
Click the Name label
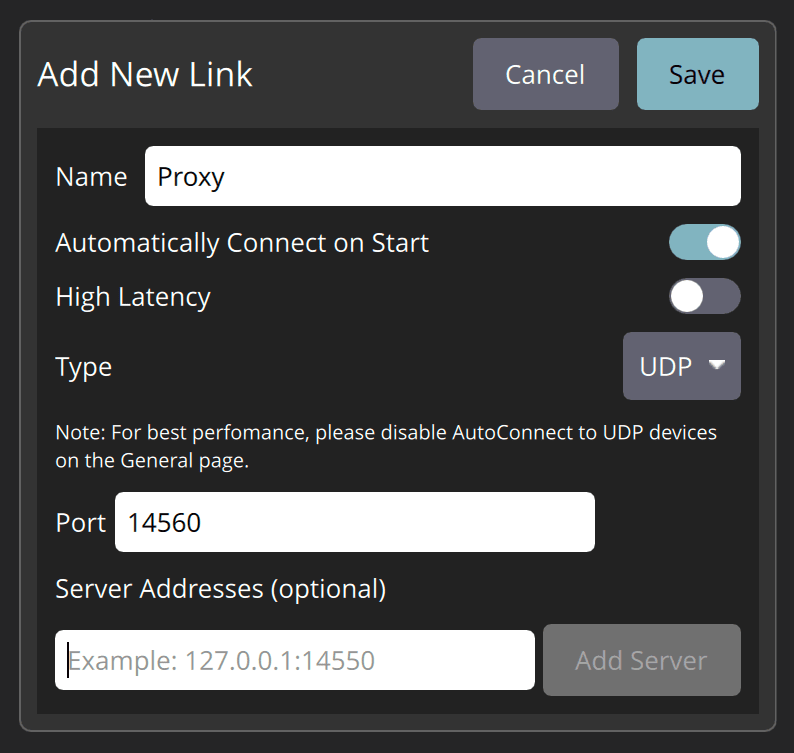pos(91,177)
